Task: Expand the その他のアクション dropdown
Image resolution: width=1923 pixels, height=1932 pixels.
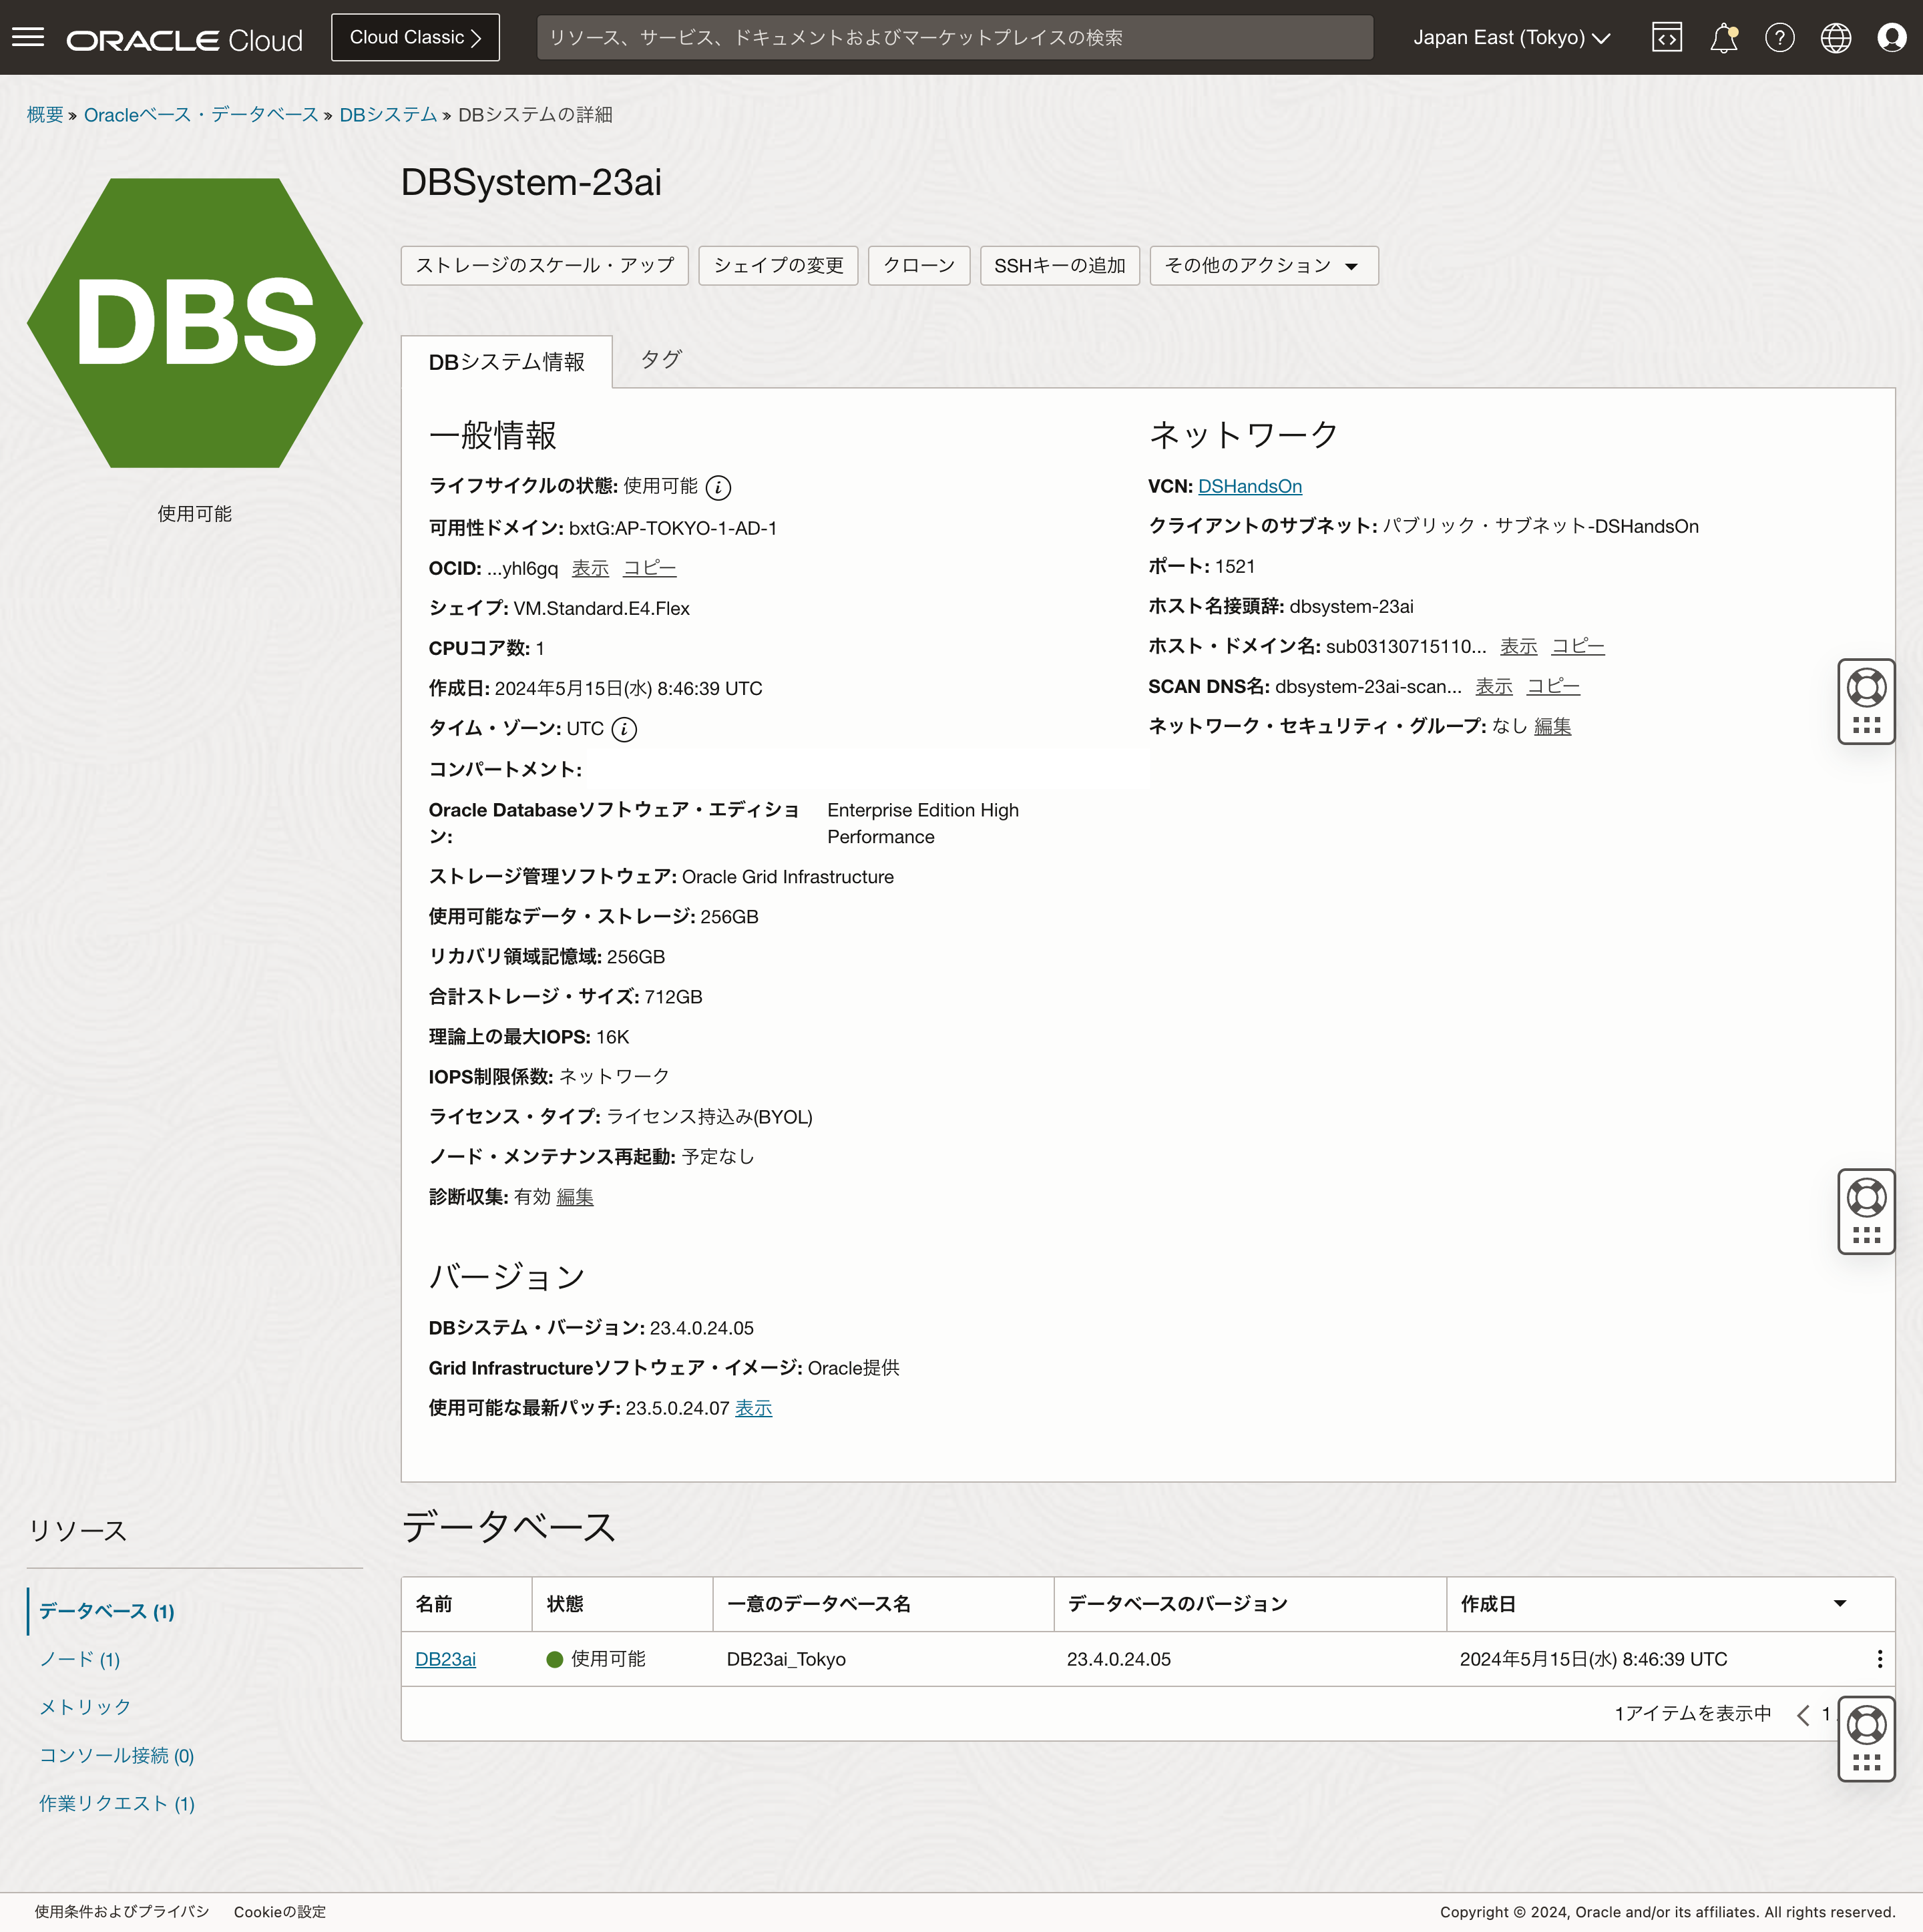Action: pos(1263,266)
